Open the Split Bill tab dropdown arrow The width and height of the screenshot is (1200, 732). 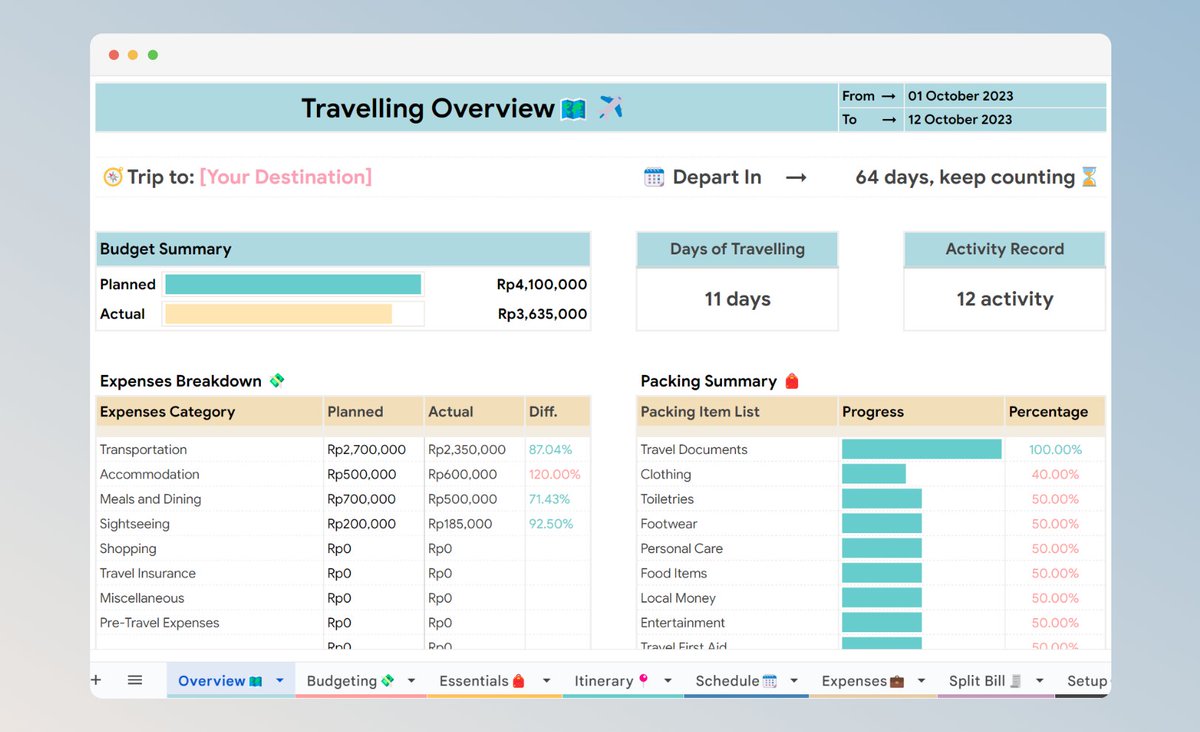pos(1040,681)
